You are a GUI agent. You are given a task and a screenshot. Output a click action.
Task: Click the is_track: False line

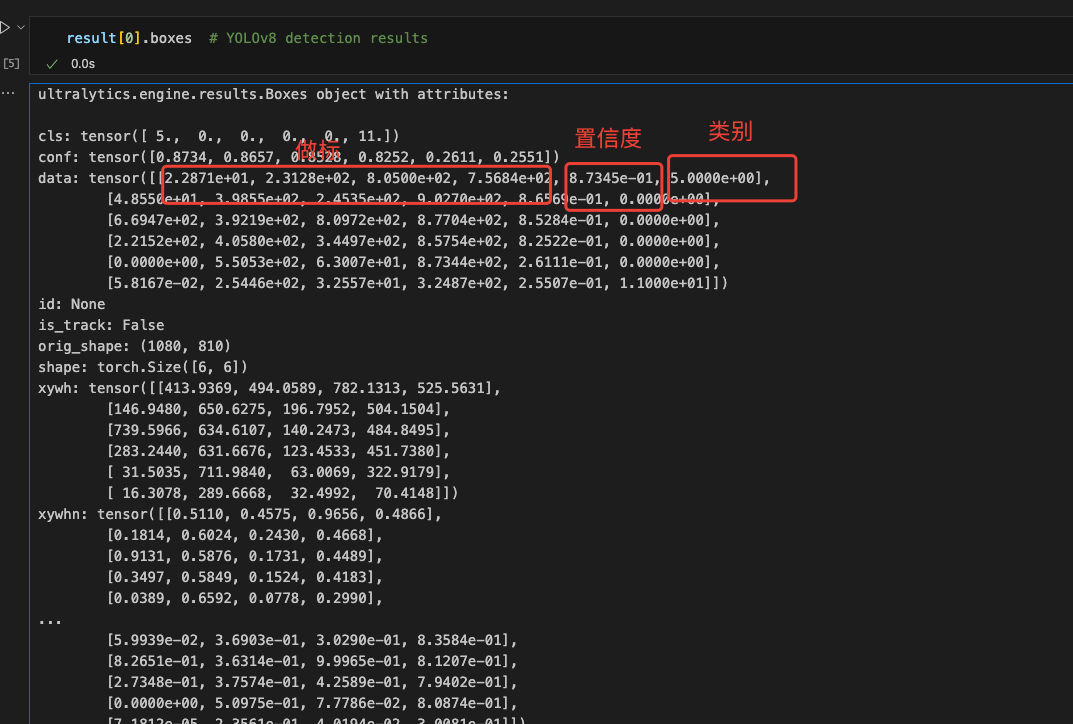coord(101,325)
